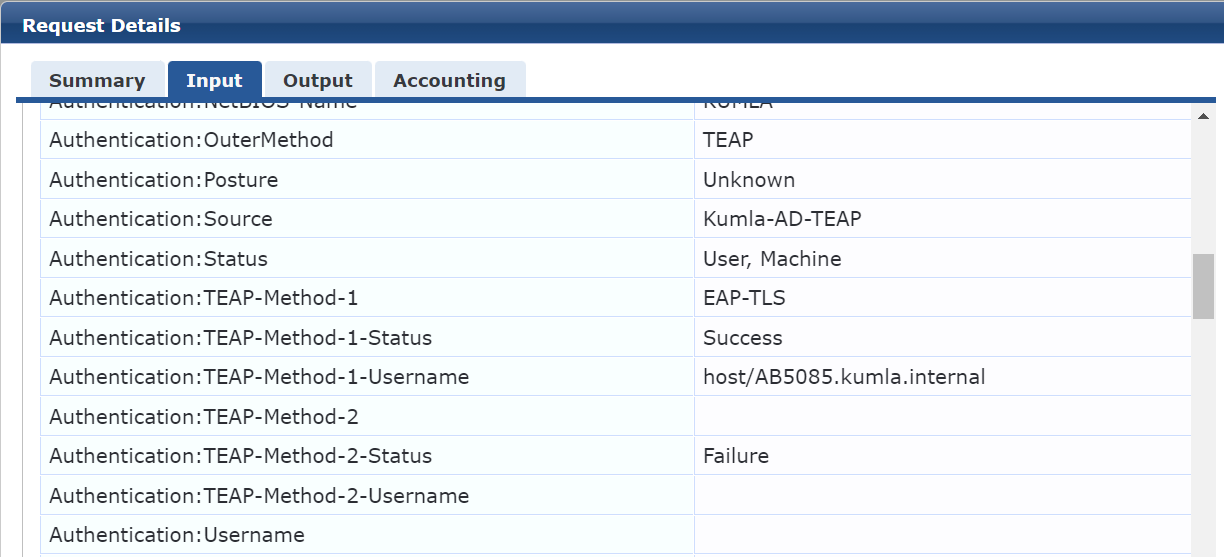Click the Authentication:TEAP-Method-1-Status label

point(241,338)
